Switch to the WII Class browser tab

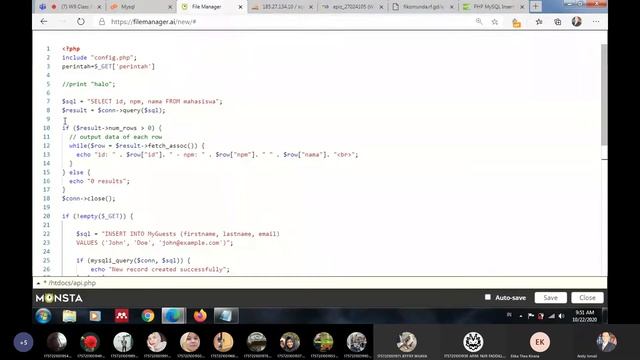(71, 7)
